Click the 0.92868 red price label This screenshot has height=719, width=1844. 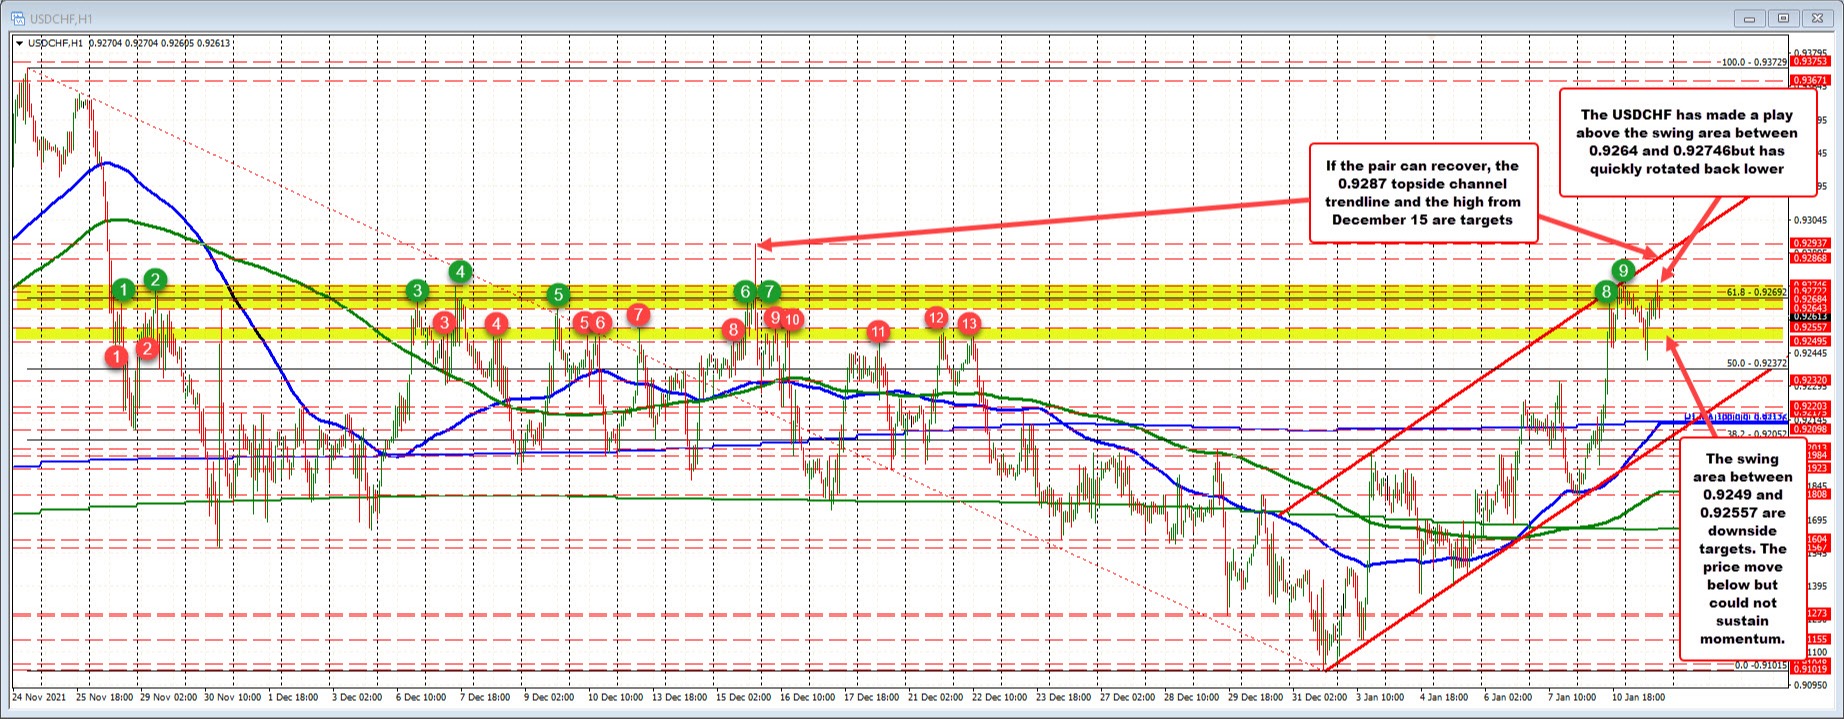tap(1811, 258)
